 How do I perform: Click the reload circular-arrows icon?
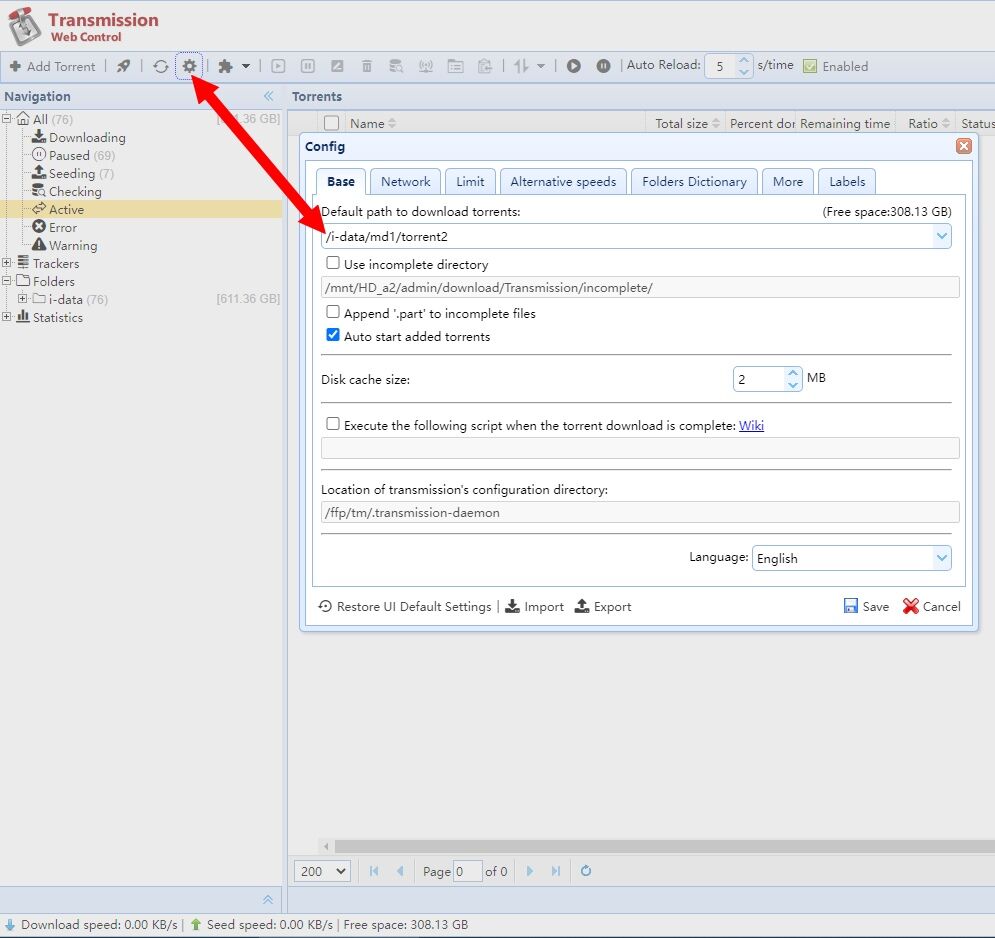point(161,66)
